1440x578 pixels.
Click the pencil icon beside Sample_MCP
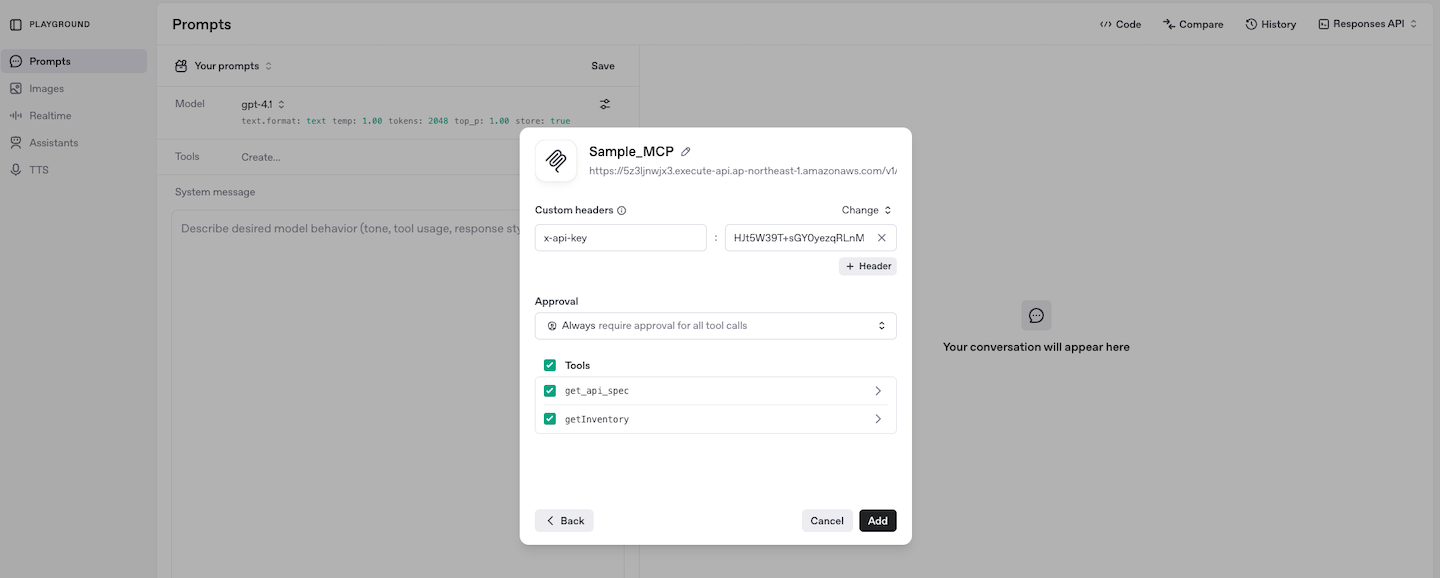click(685, 152)
